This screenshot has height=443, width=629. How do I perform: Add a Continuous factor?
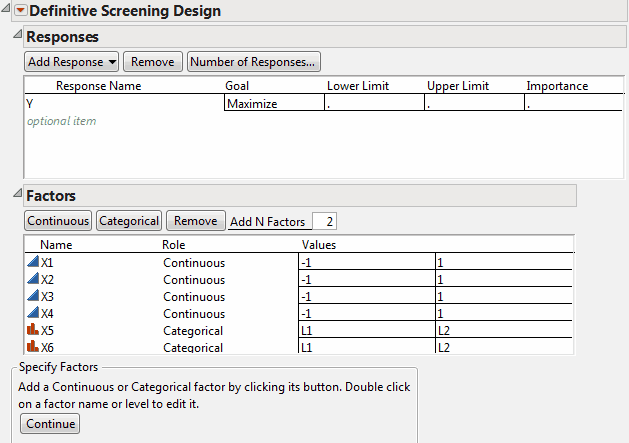58,221
